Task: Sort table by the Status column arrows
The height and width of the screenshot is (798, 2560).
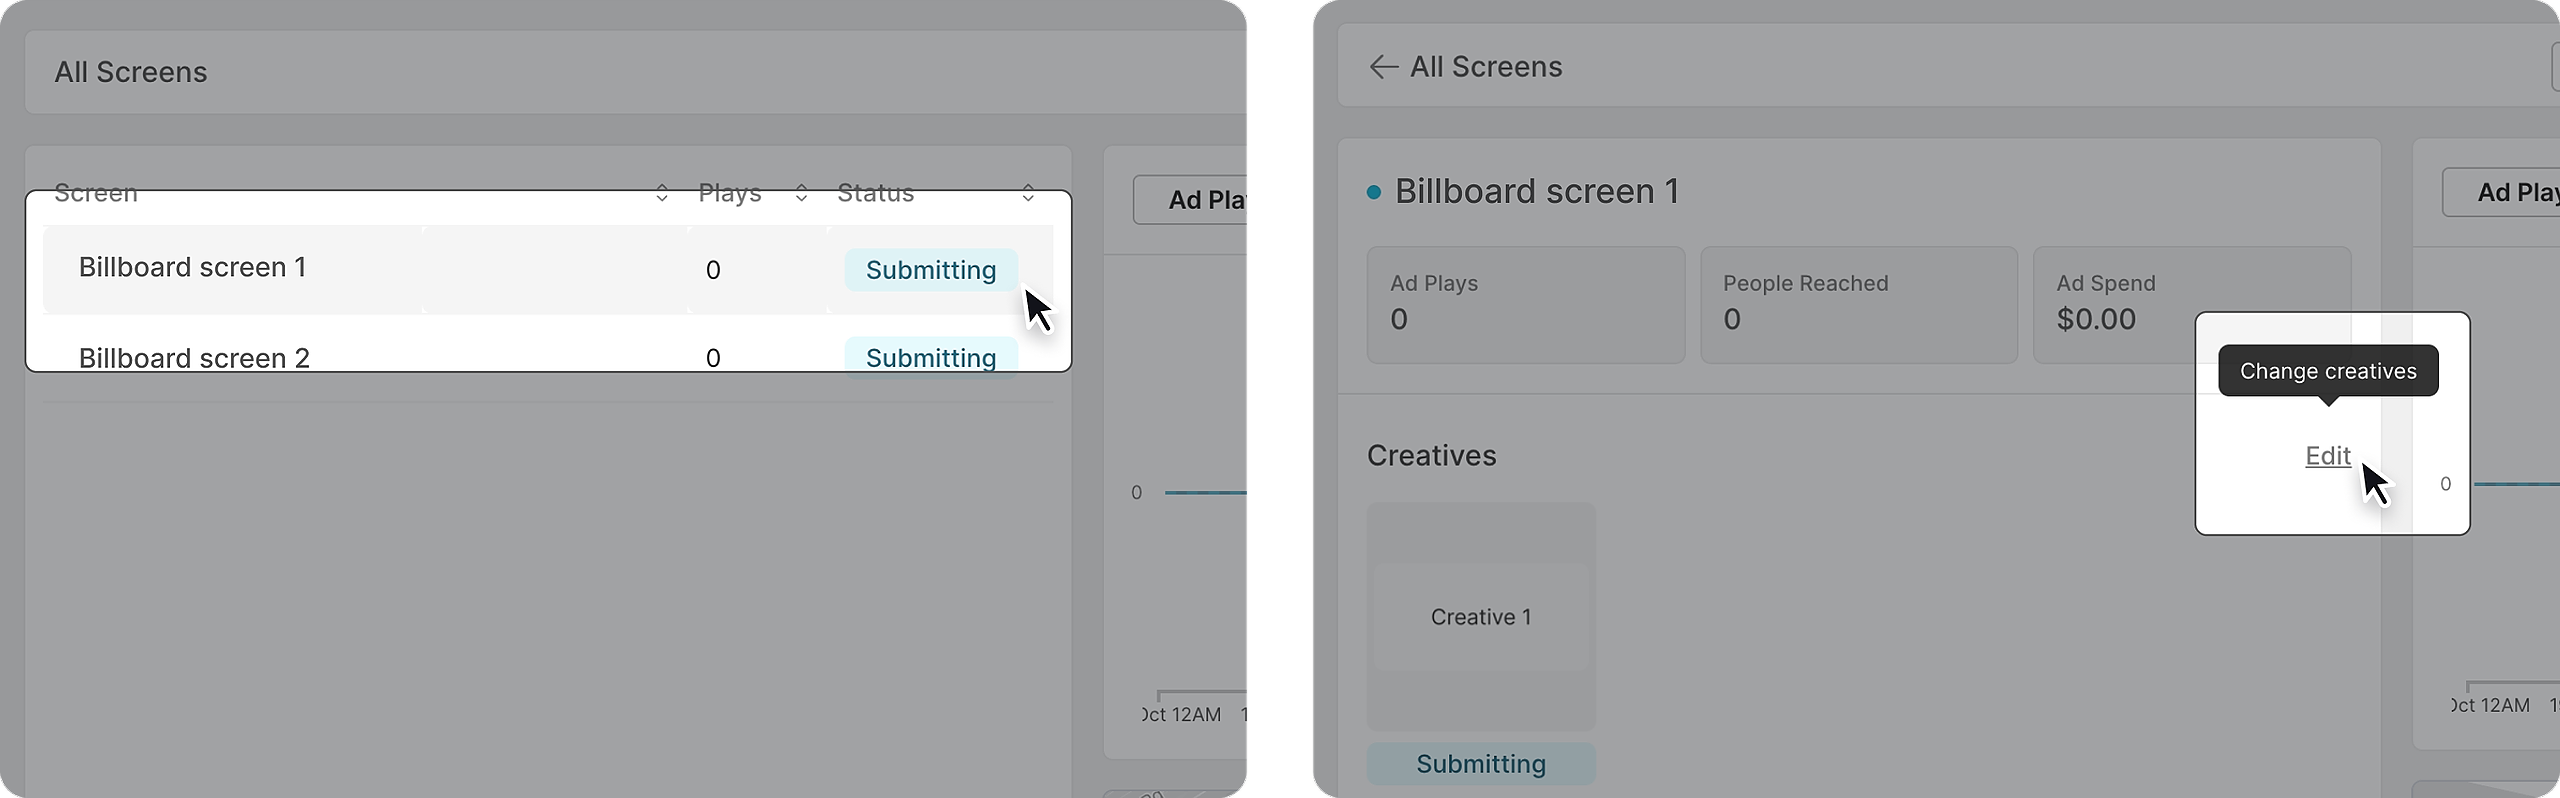Action: (1028, 193)
